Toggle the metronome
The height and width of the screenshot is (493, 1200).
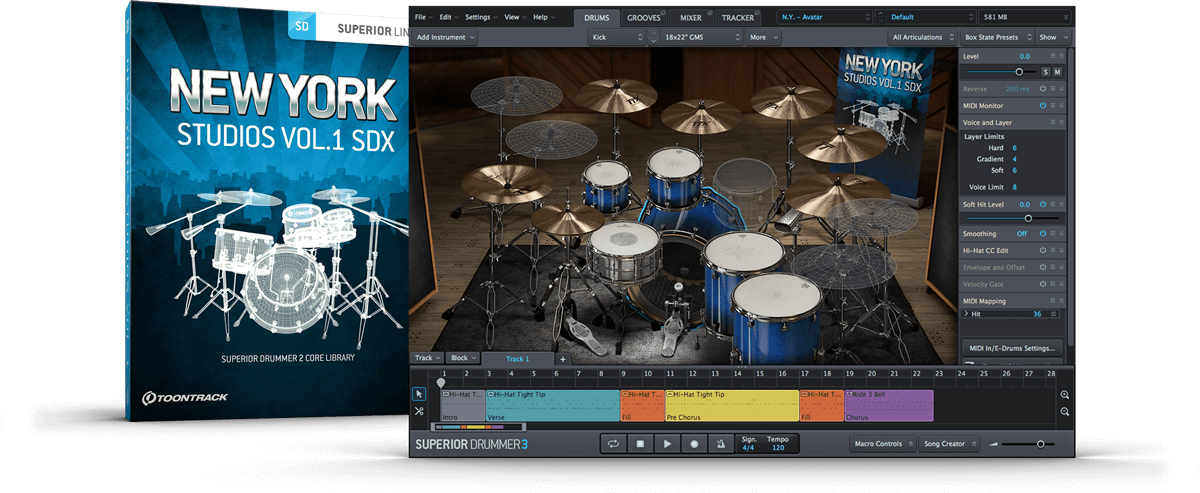[x=721, y=444]
